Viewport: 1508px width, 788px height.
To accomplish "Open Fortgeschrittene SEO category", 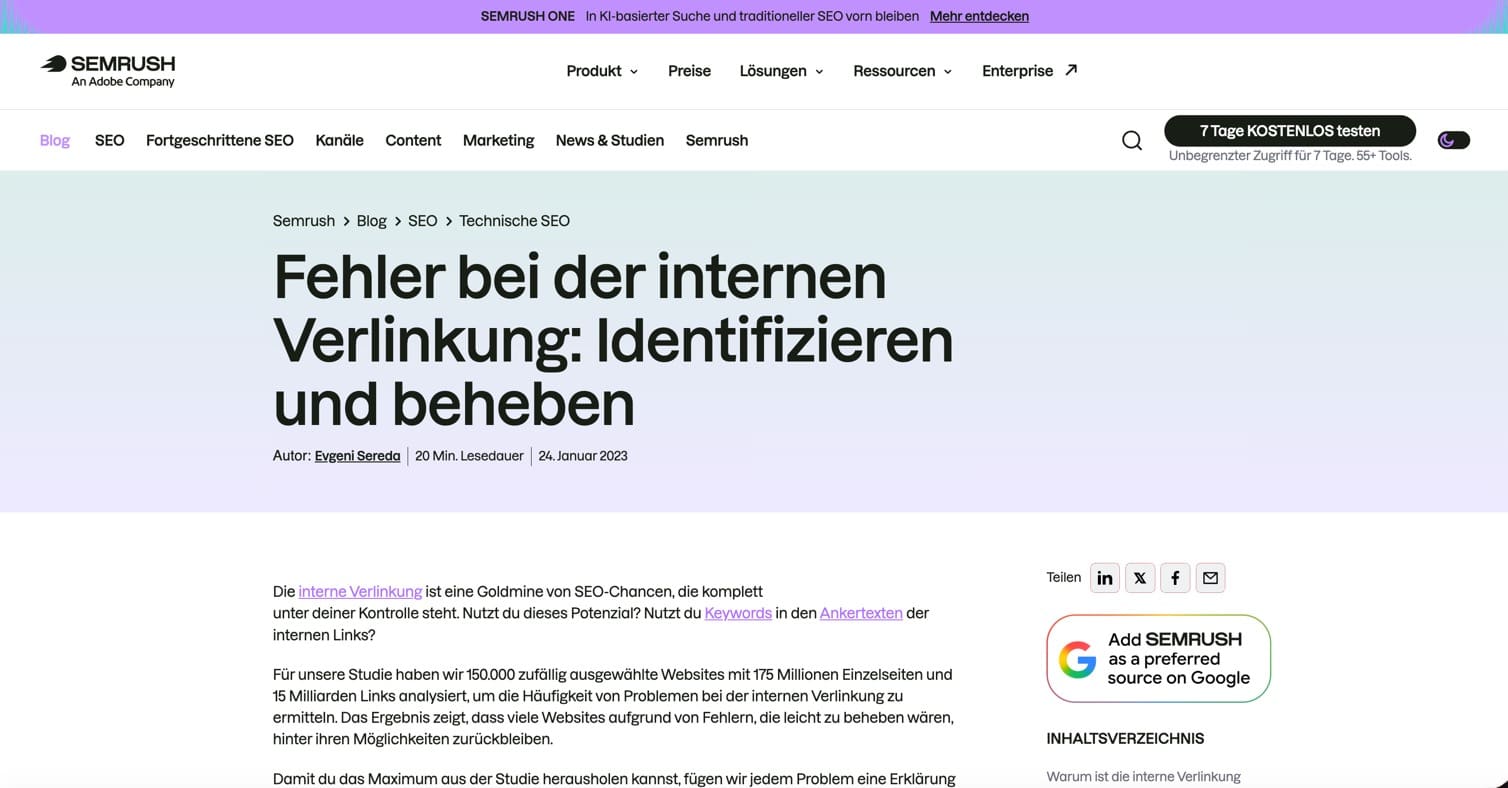I will pyautogui.click(x=220, y=140).
